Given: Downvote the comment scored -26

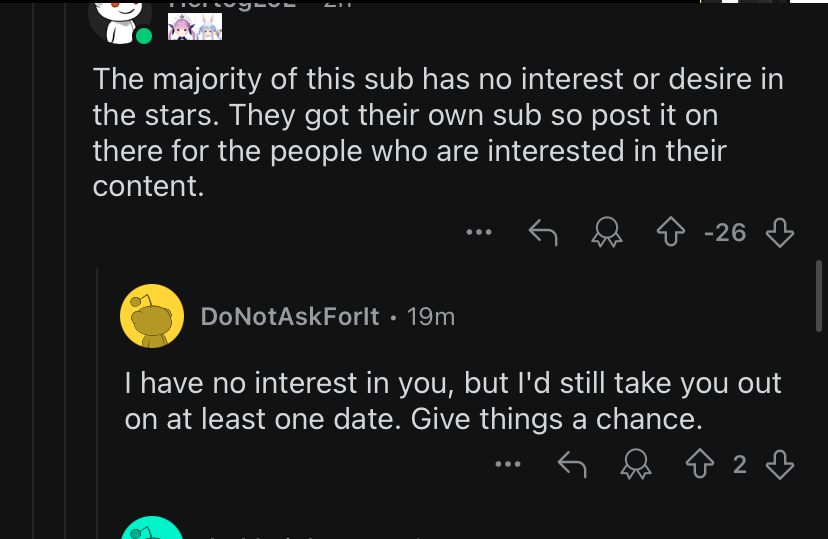Looking at the screenshot, I should (x=779, y=233).
